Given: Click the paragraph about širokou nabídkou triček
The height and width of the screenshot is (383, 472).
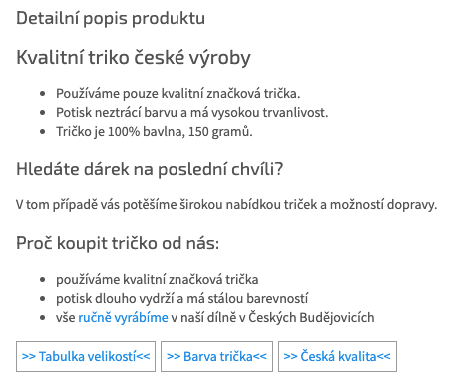Looking at the screenshot, I should click(x=226, y=204).
